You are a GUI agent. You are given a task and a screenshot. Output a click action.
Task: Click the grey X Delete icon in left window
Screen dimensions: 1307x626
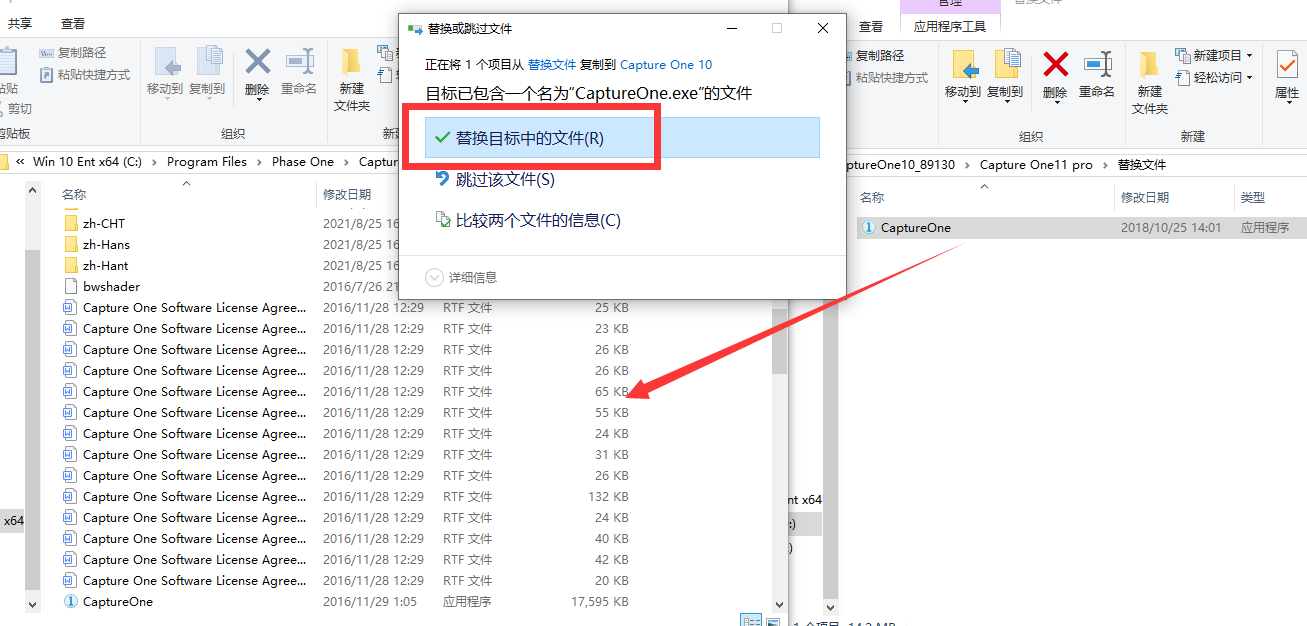tap(258, 62)
